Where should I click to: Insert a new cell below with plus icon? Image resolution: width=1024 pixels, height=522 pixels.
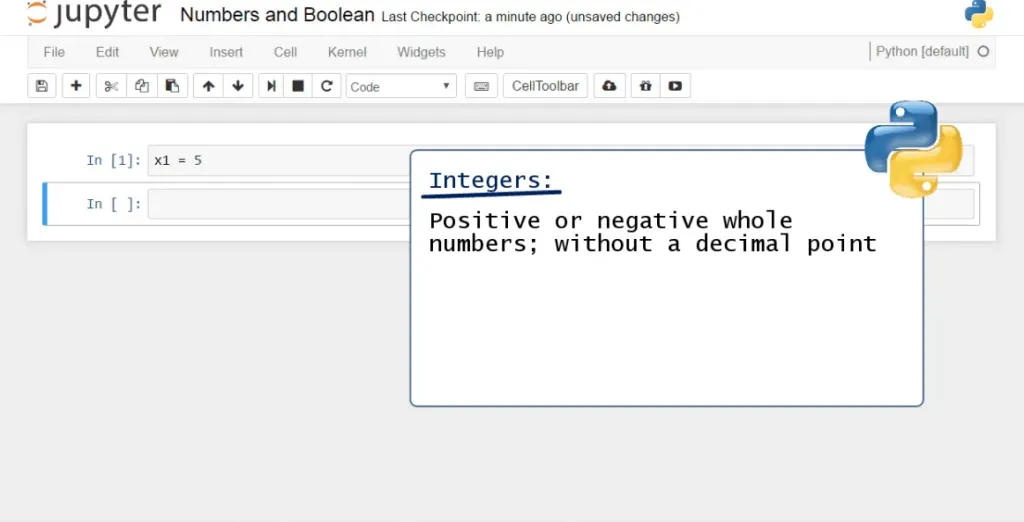(76, 86)
